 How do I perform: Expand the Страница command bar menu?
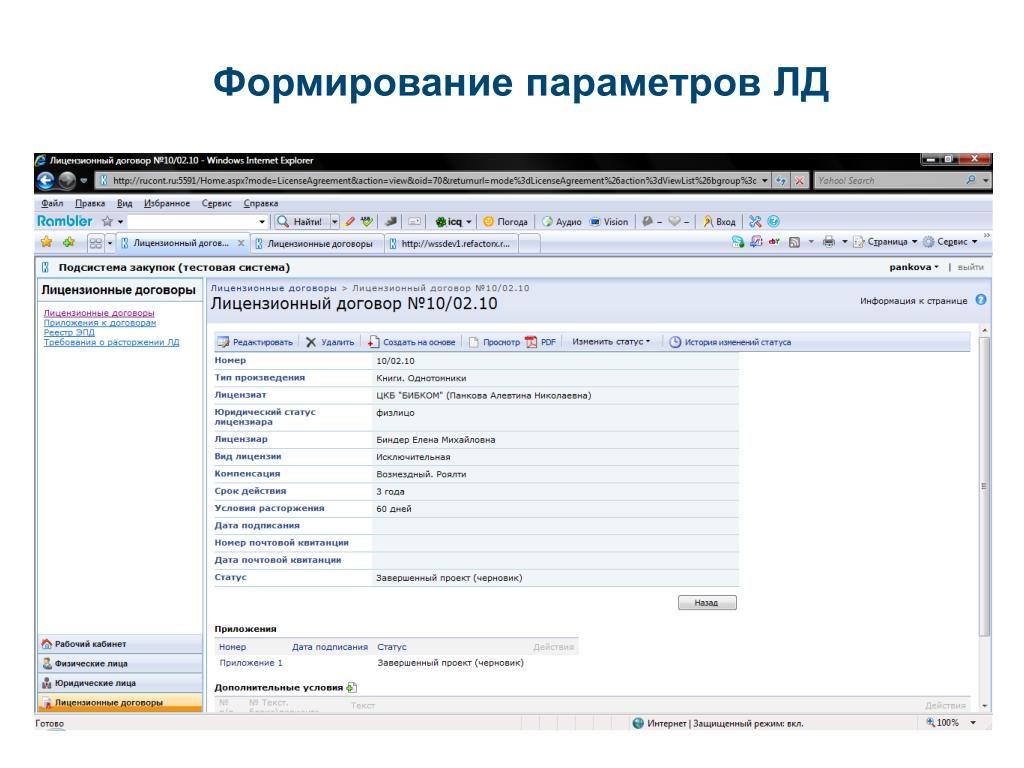click(885, 242)
